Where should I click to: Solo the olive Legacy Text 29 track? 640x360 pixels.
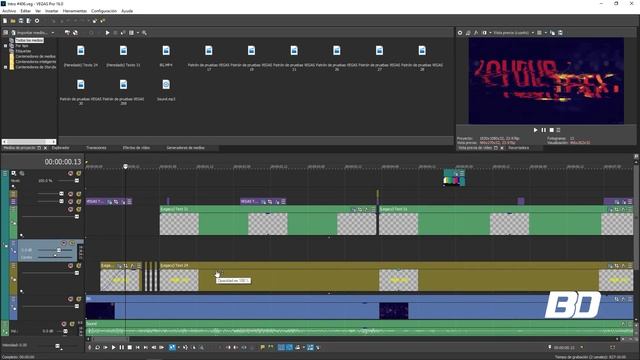[78, 266]
